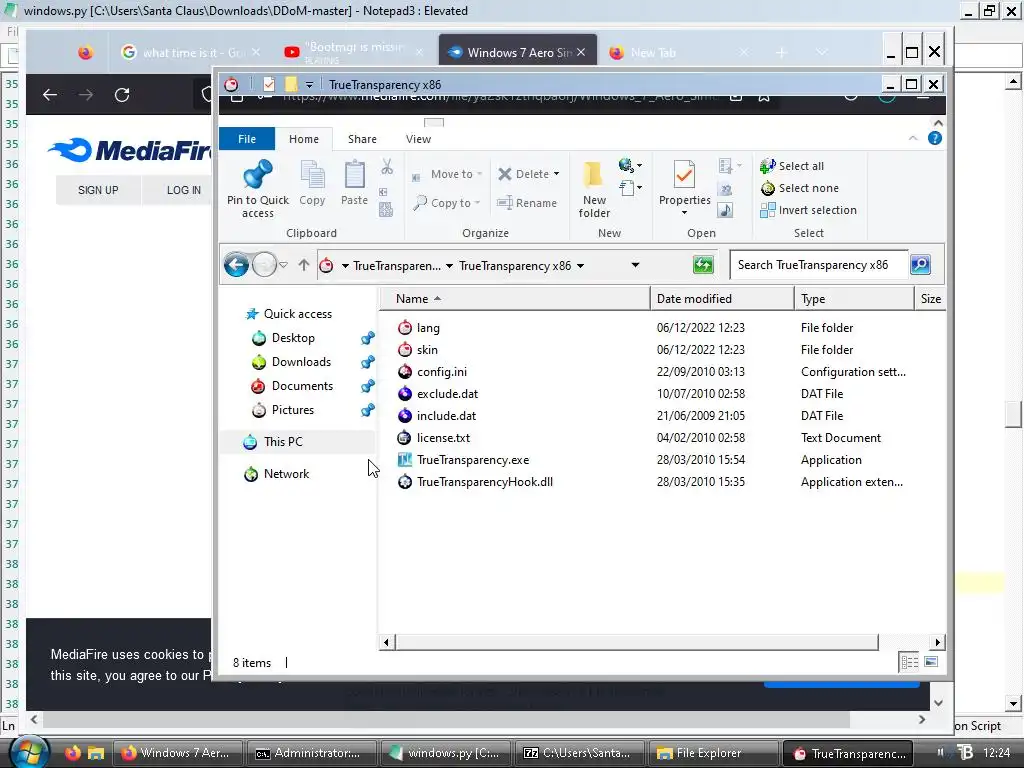The width and height of the screenshot is (1024, 768).
Task: Switch to details view icon in status bar
Action: tap(909, 662)
